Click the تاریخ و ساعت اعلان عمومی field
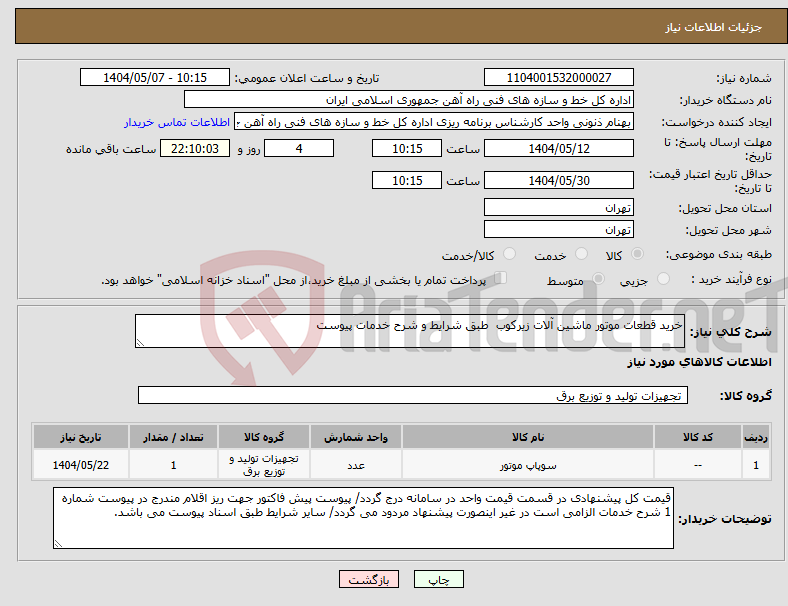 pyautogui.click(x=155, y=77)
